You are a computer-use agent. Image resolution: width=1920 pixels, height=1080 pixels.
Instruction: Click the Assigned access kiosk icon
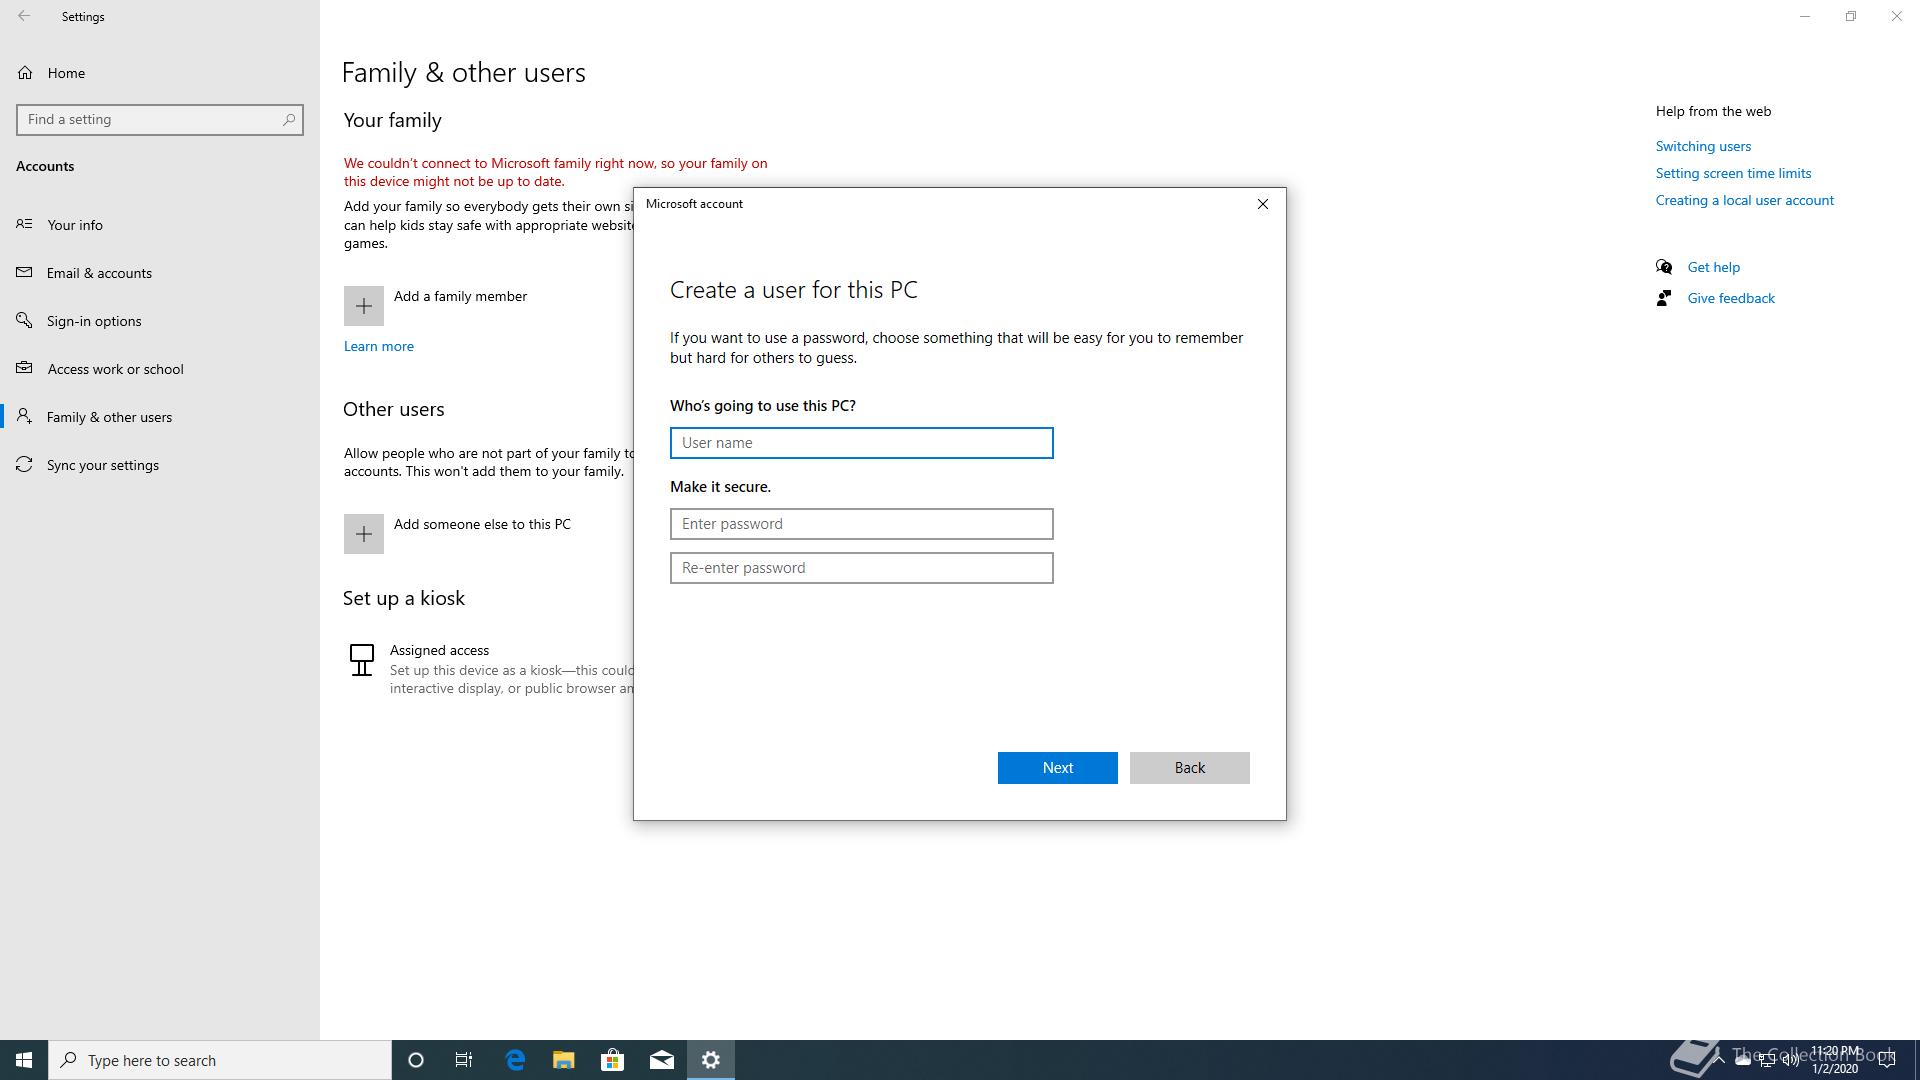(x=362, y=660)
